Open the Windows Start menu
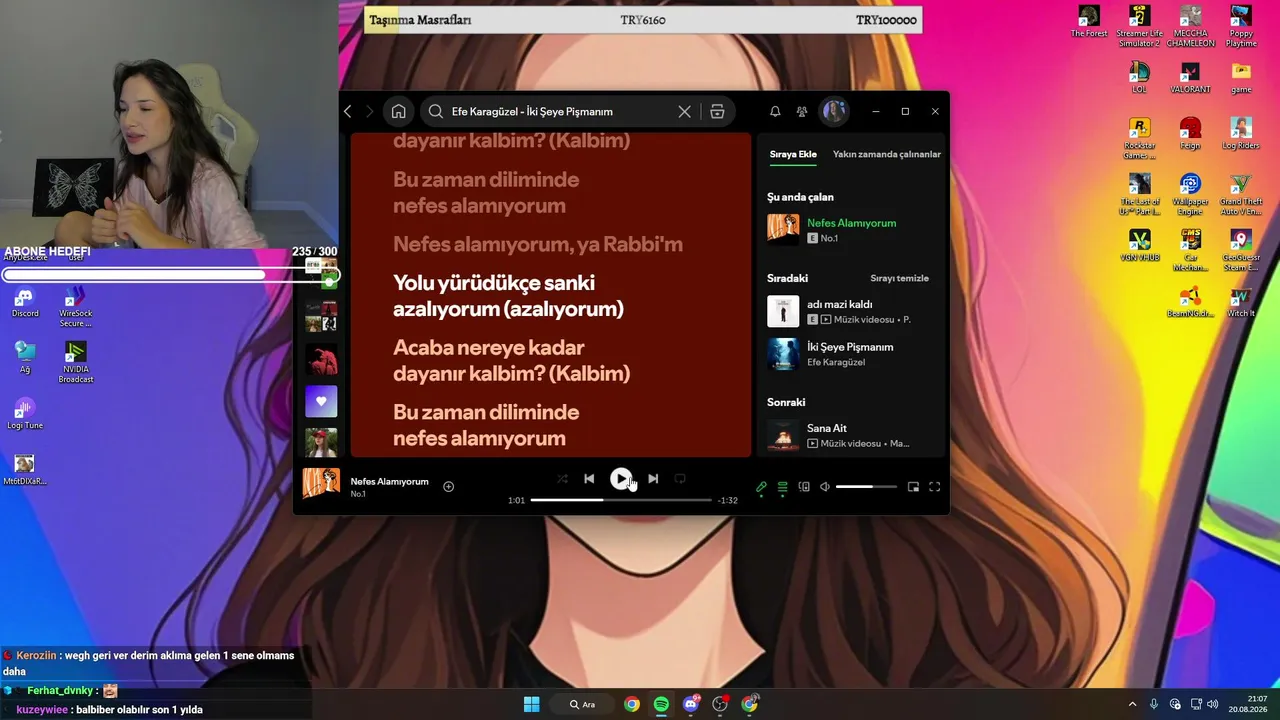Screen dimensions: 1280x720 [x=531, y=704]
